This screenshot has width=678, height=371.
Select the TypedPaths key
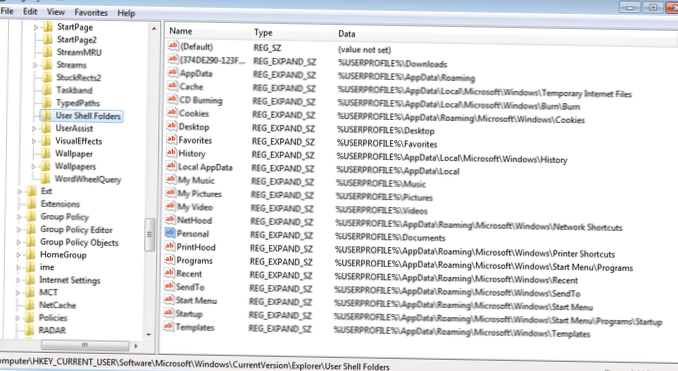[x=78, y=103]
